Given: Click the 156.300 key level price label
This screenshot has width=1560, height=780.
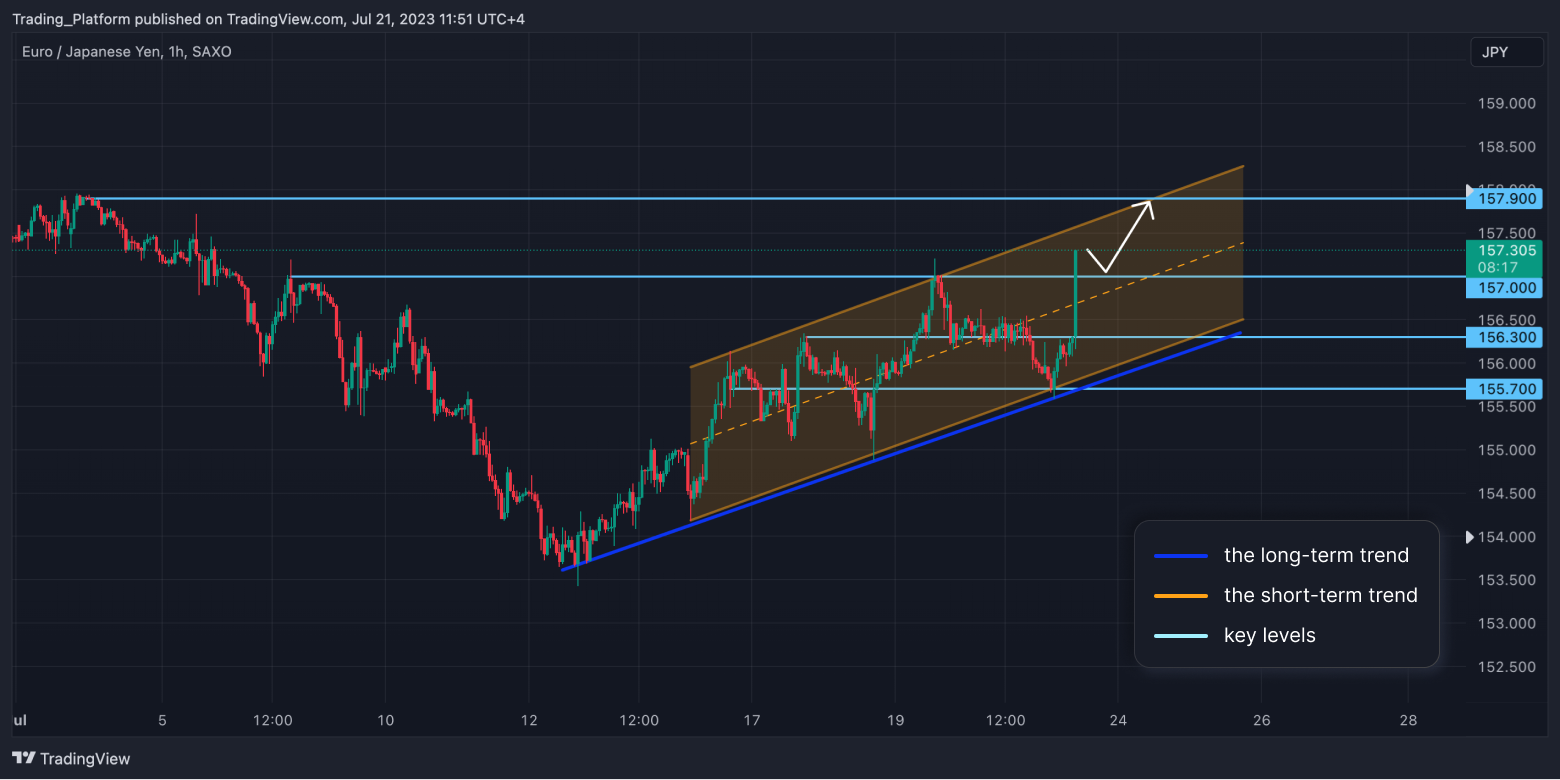Looking at the screenshot, I should click(x=1504, y=337).
